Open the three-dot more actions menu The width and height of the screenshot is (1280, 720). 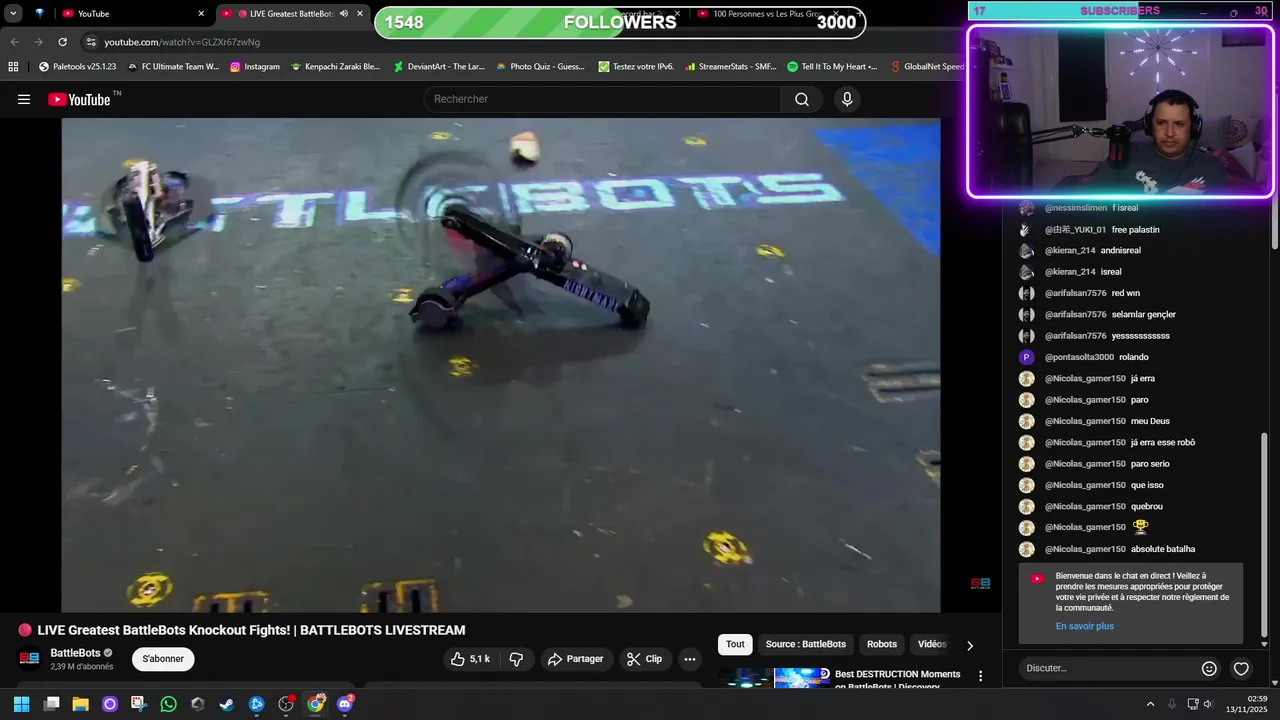[x=689, y=659]
